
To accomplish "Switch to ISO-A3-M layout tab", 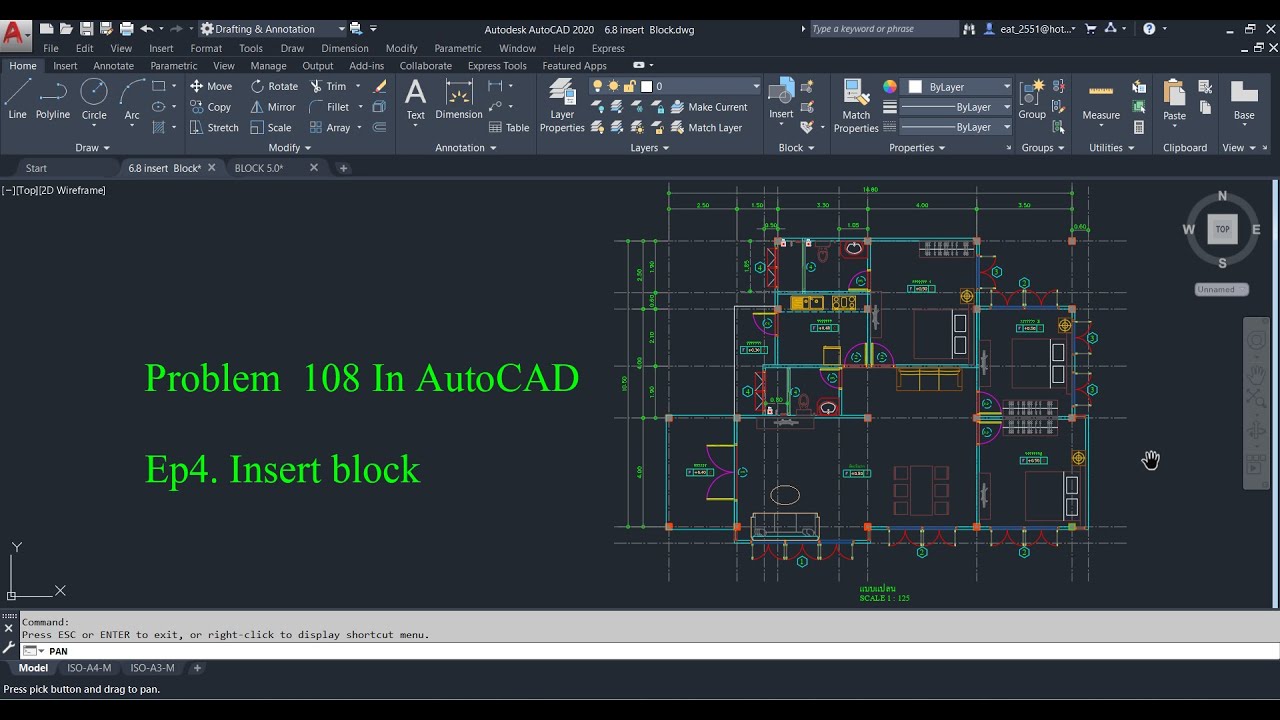I will (152, 668).
